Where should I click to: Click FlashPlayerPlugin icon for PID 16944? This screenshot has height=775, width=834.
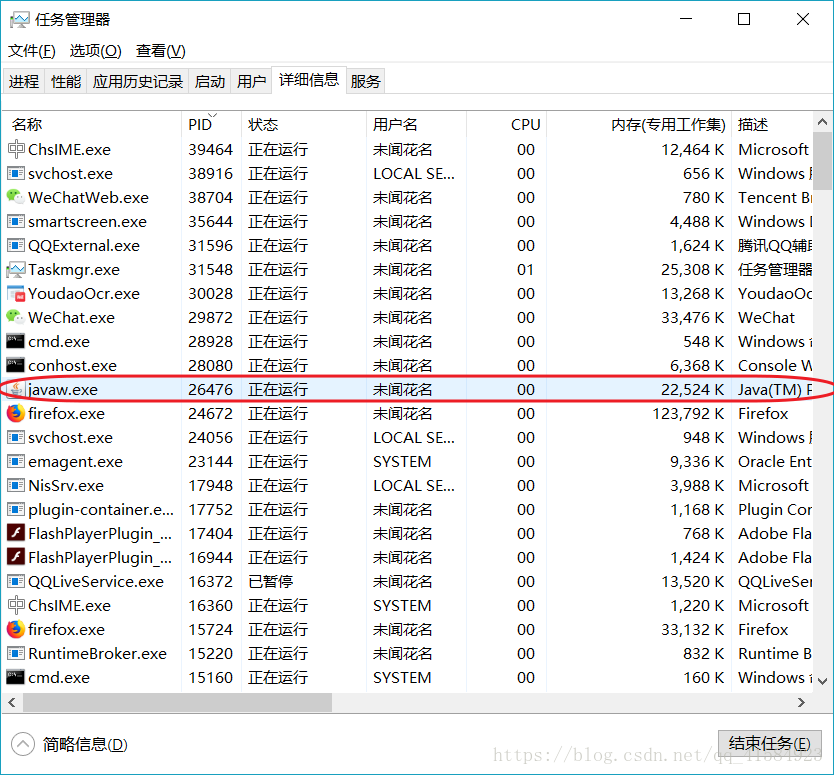[16, 556]
